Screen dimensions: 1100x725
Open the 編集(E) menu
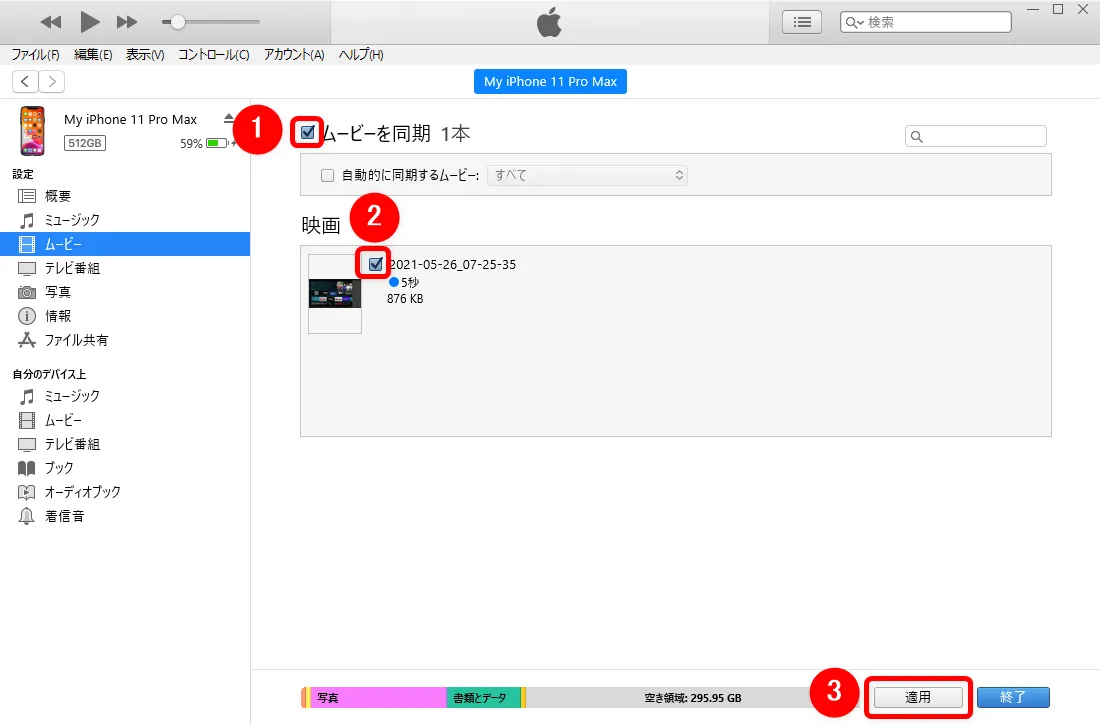[x=93, y=54]
